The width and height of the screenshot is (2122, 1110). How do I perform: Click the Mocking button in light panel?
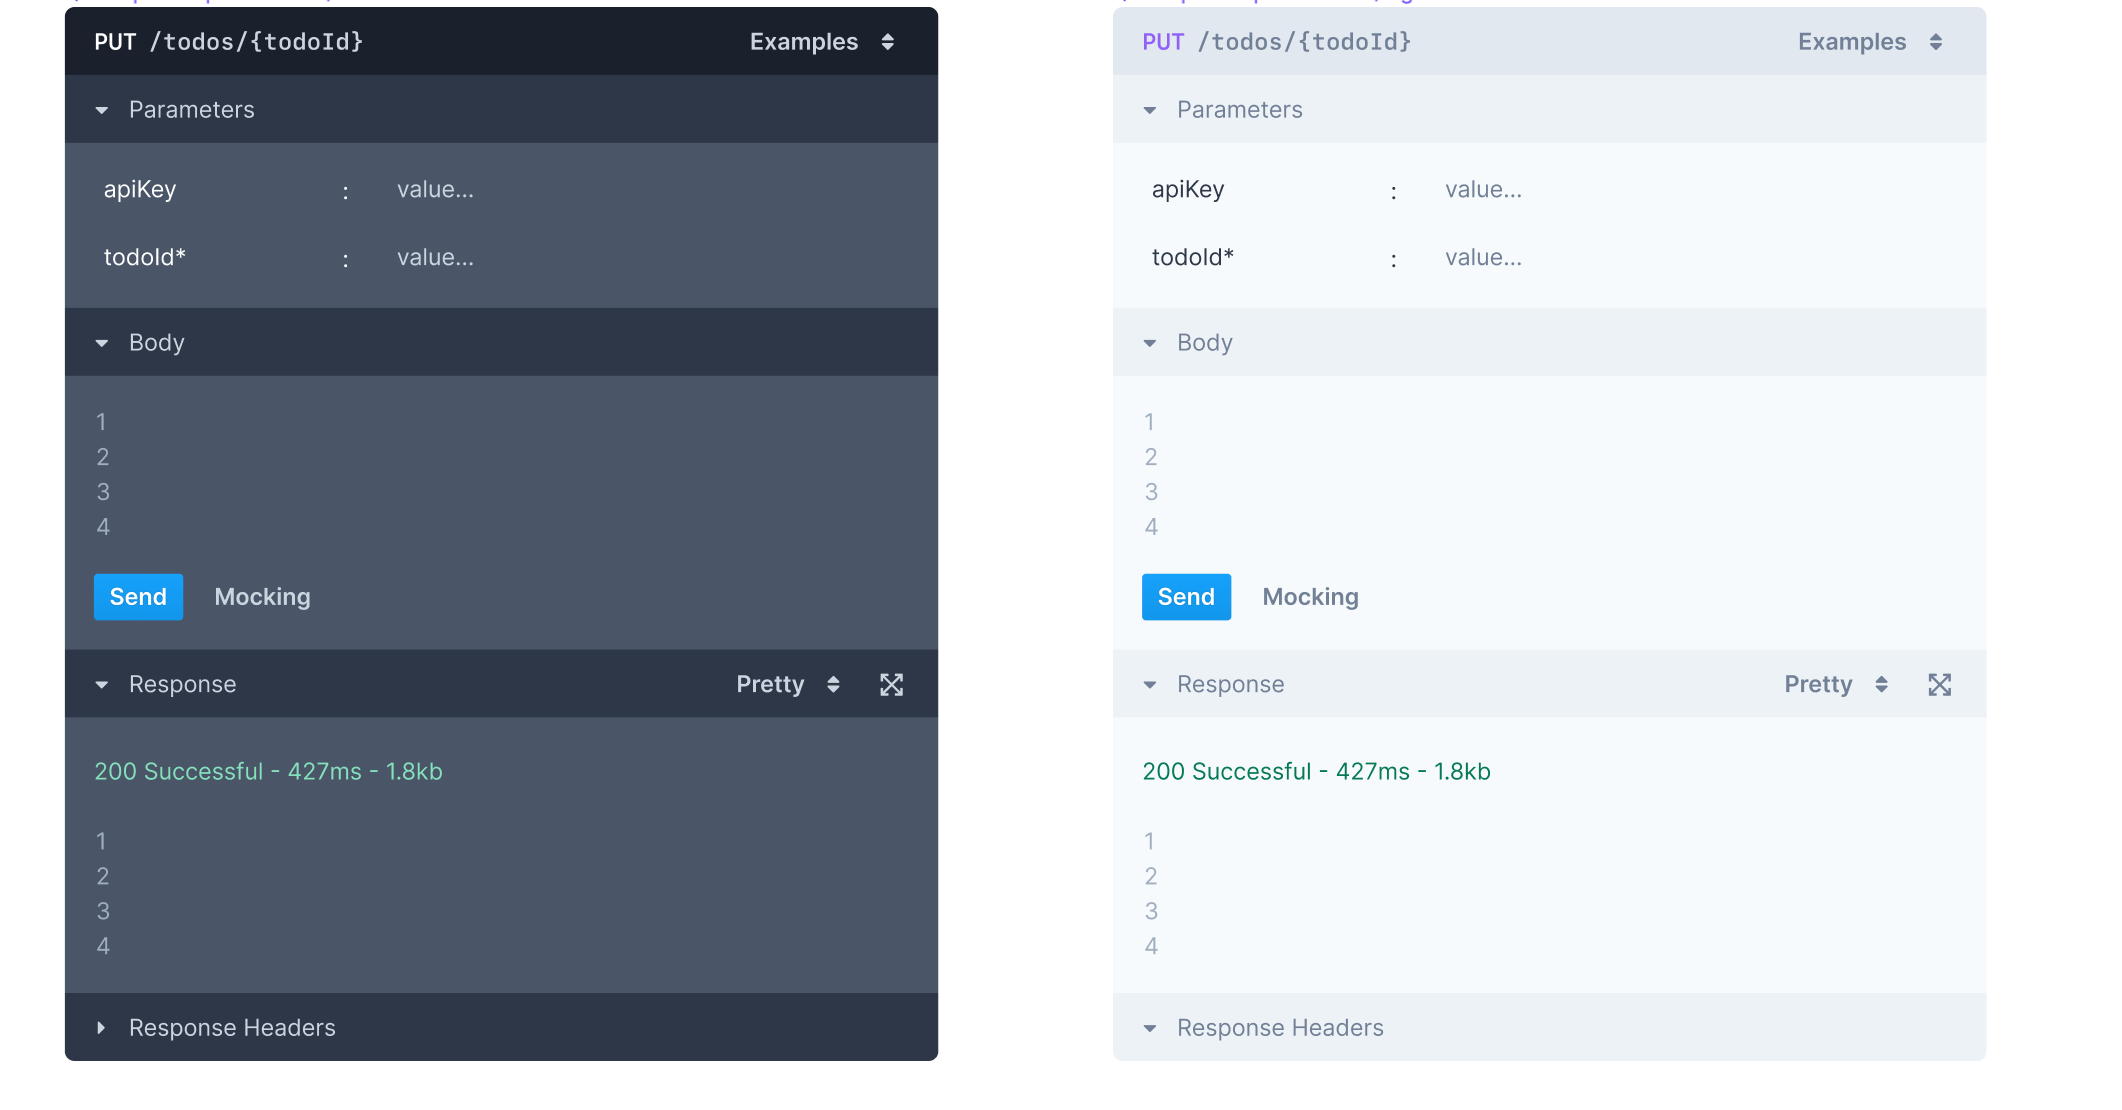1311,596
